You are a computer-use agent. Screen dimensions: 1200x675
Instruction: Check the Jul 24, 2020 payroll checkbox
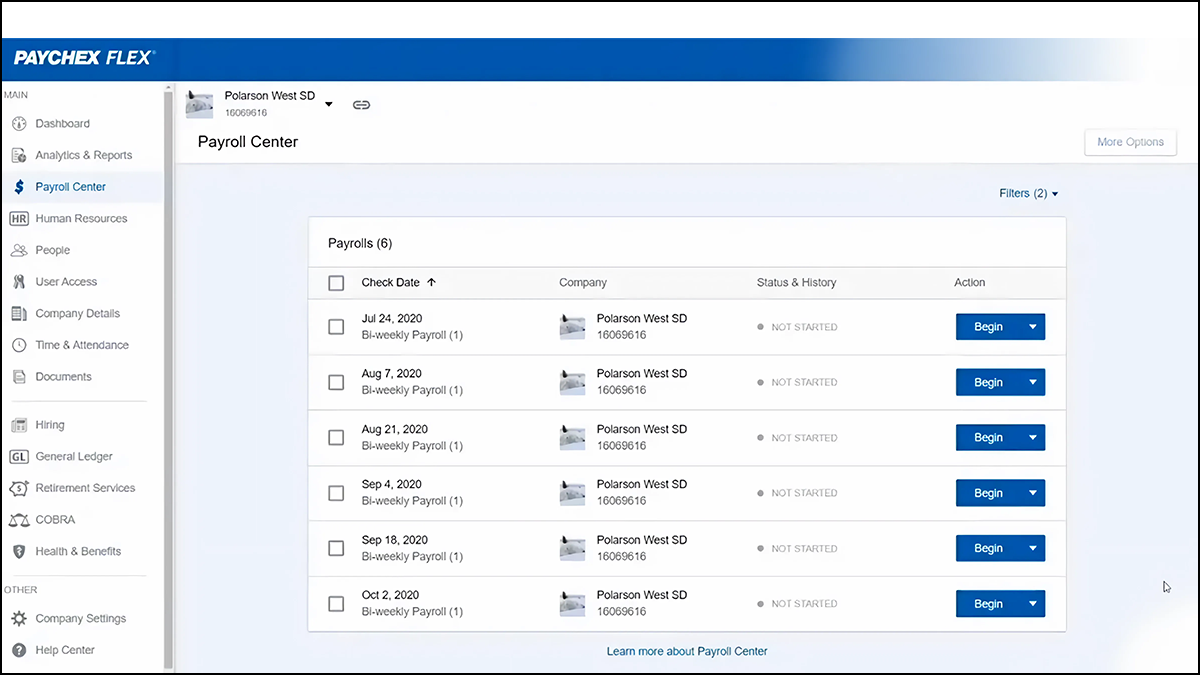point(336,327)
